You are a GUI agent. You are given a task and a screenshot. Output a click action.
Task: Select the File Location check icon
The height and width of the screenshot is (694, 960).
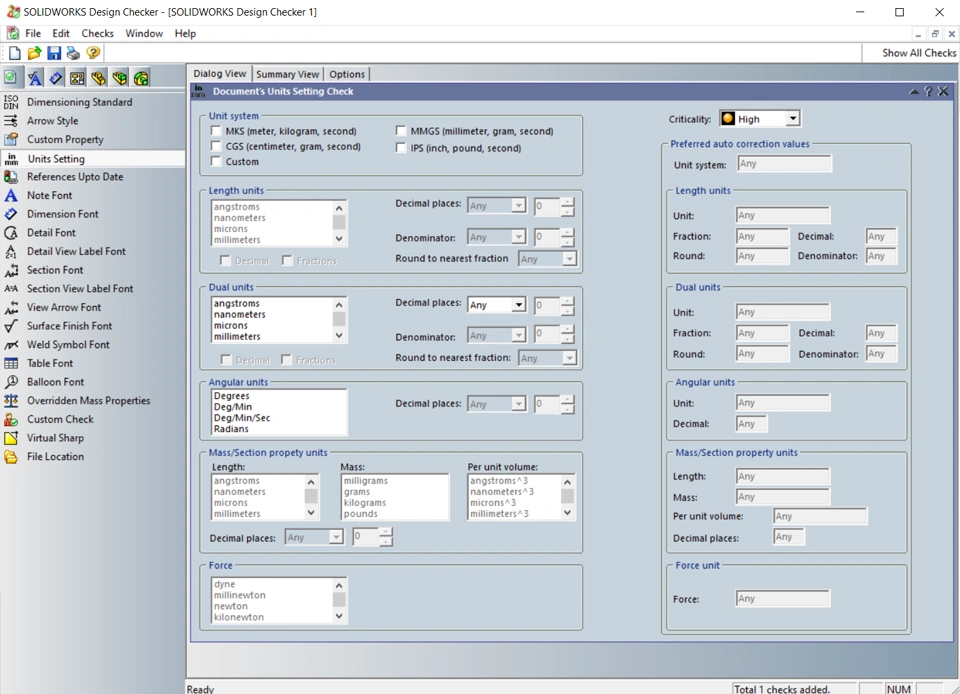11,457
